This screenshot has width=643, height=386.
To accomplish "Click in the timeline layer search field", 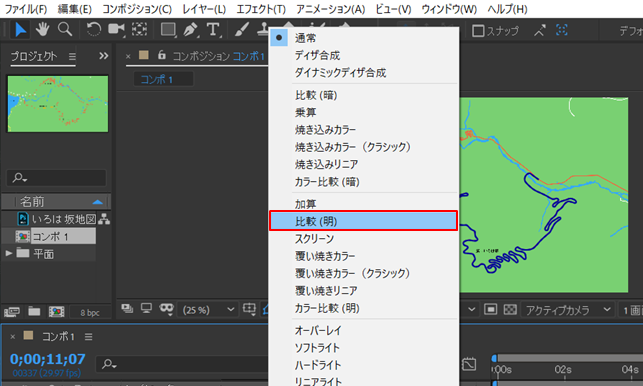I will (x=182, y=364).
